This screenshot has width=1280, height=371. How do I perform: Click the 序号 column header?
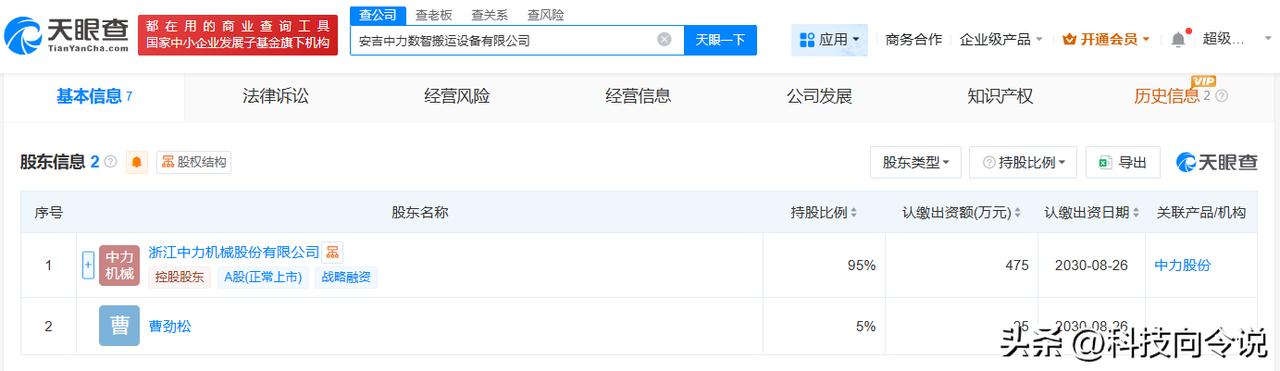tap(49, 212)
